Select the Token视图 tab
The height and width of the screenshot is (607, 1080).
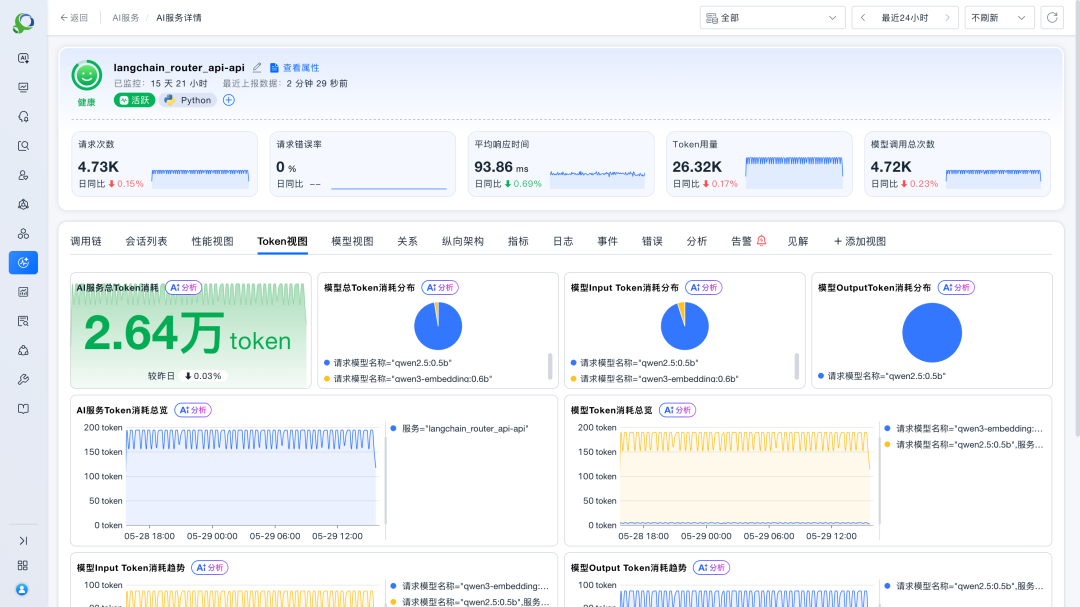[282, 241]
